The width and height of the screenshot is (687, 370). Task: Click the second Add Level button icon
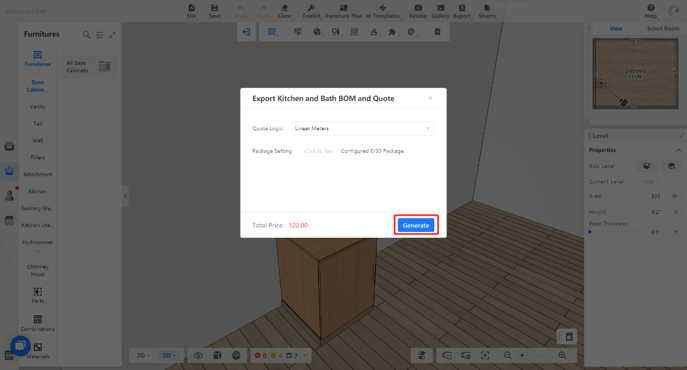(671, 166)
